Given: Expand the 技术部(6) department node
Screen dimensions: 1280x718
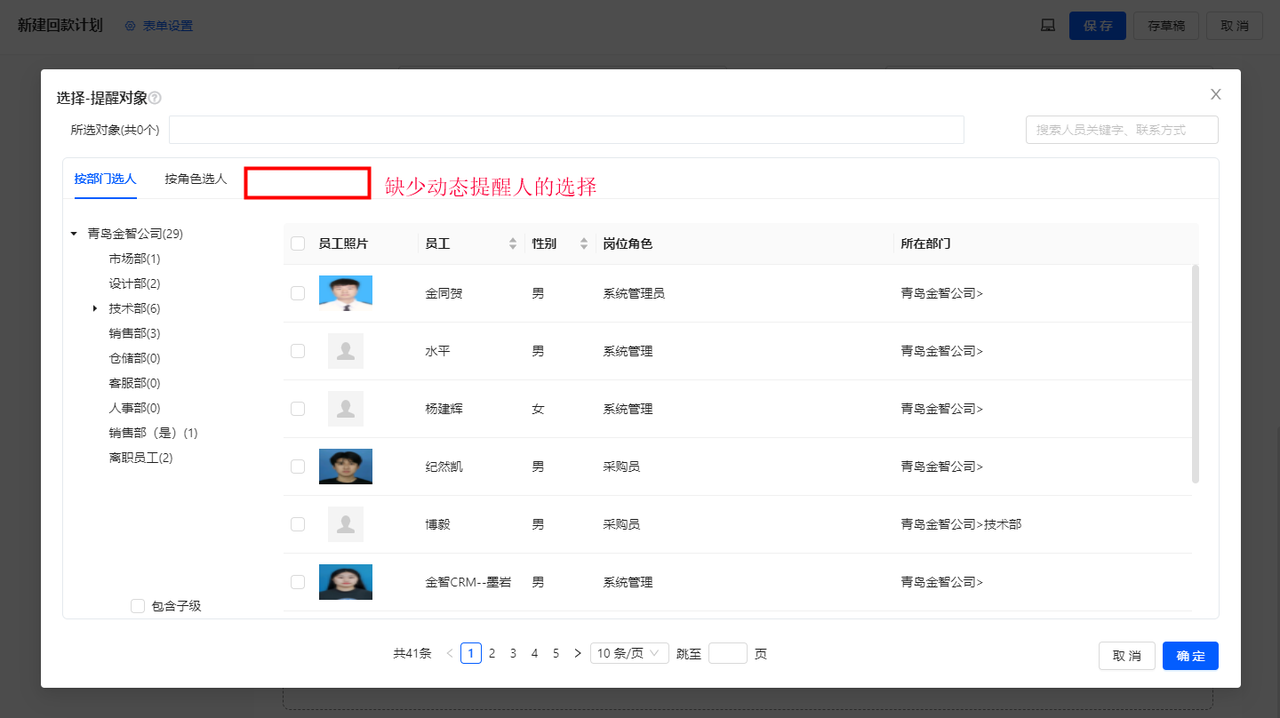Looking at the screenshot, I should (95, 308).
